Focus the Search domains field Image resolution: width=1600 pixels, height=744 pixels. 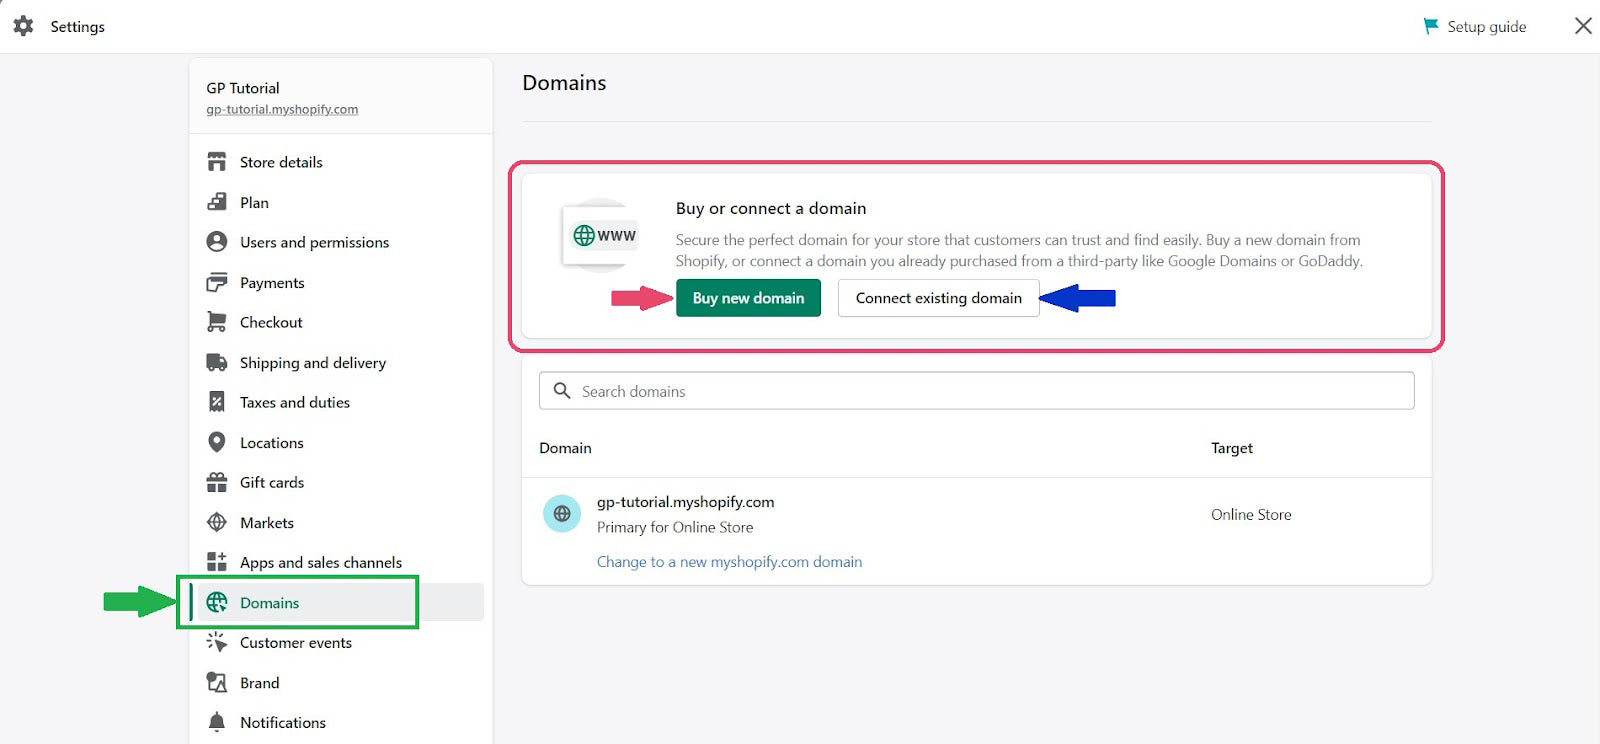click(x=976, y=391)
